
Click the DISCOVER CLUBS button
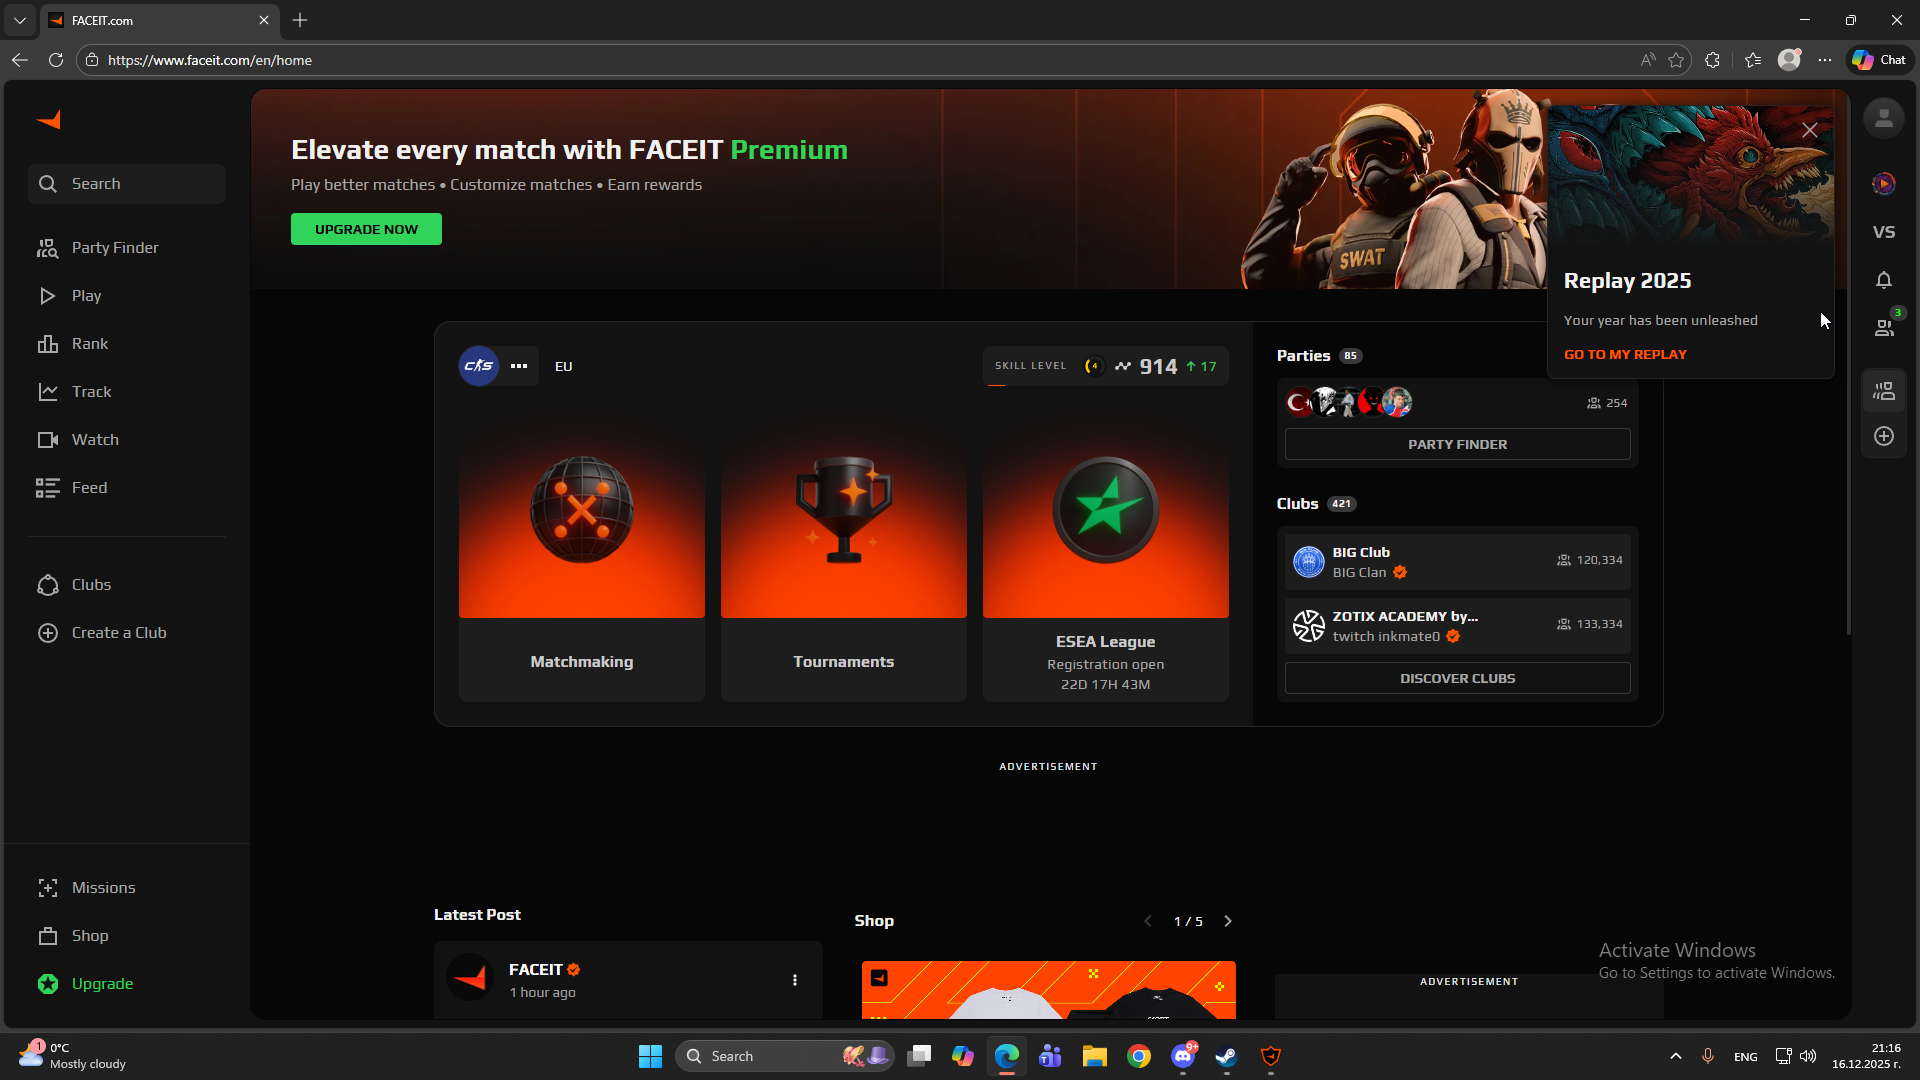[1458, 679]
